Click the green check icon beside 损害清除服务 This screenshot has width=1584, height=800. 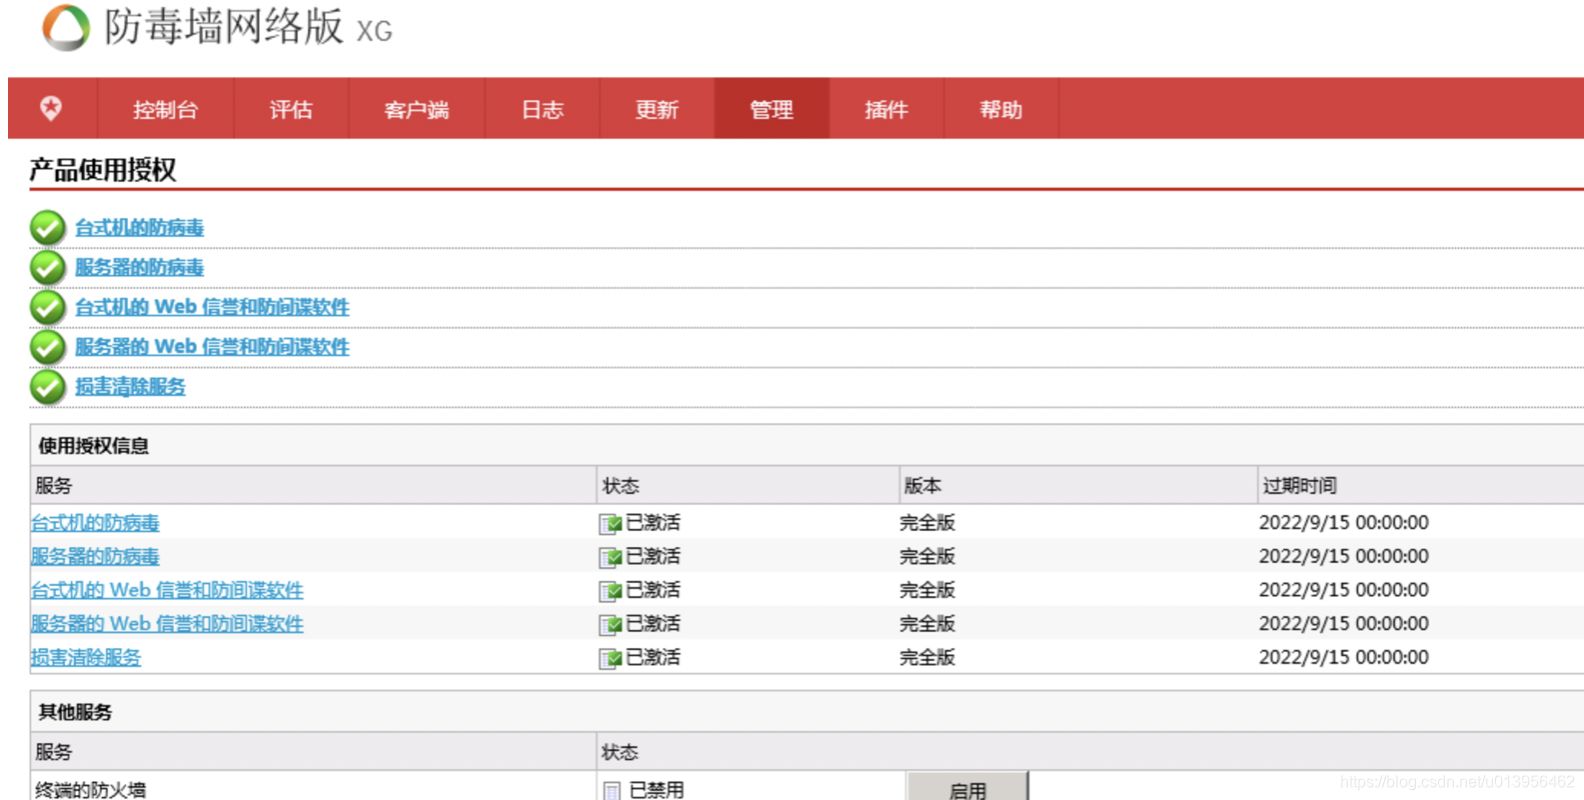tap(47, 386)
